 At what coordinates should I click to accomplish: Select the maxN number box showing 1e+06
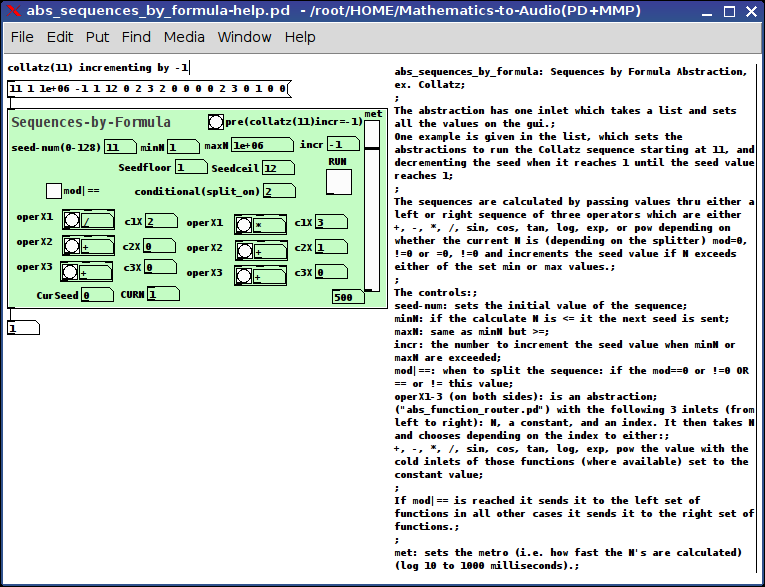coord(262,145)
